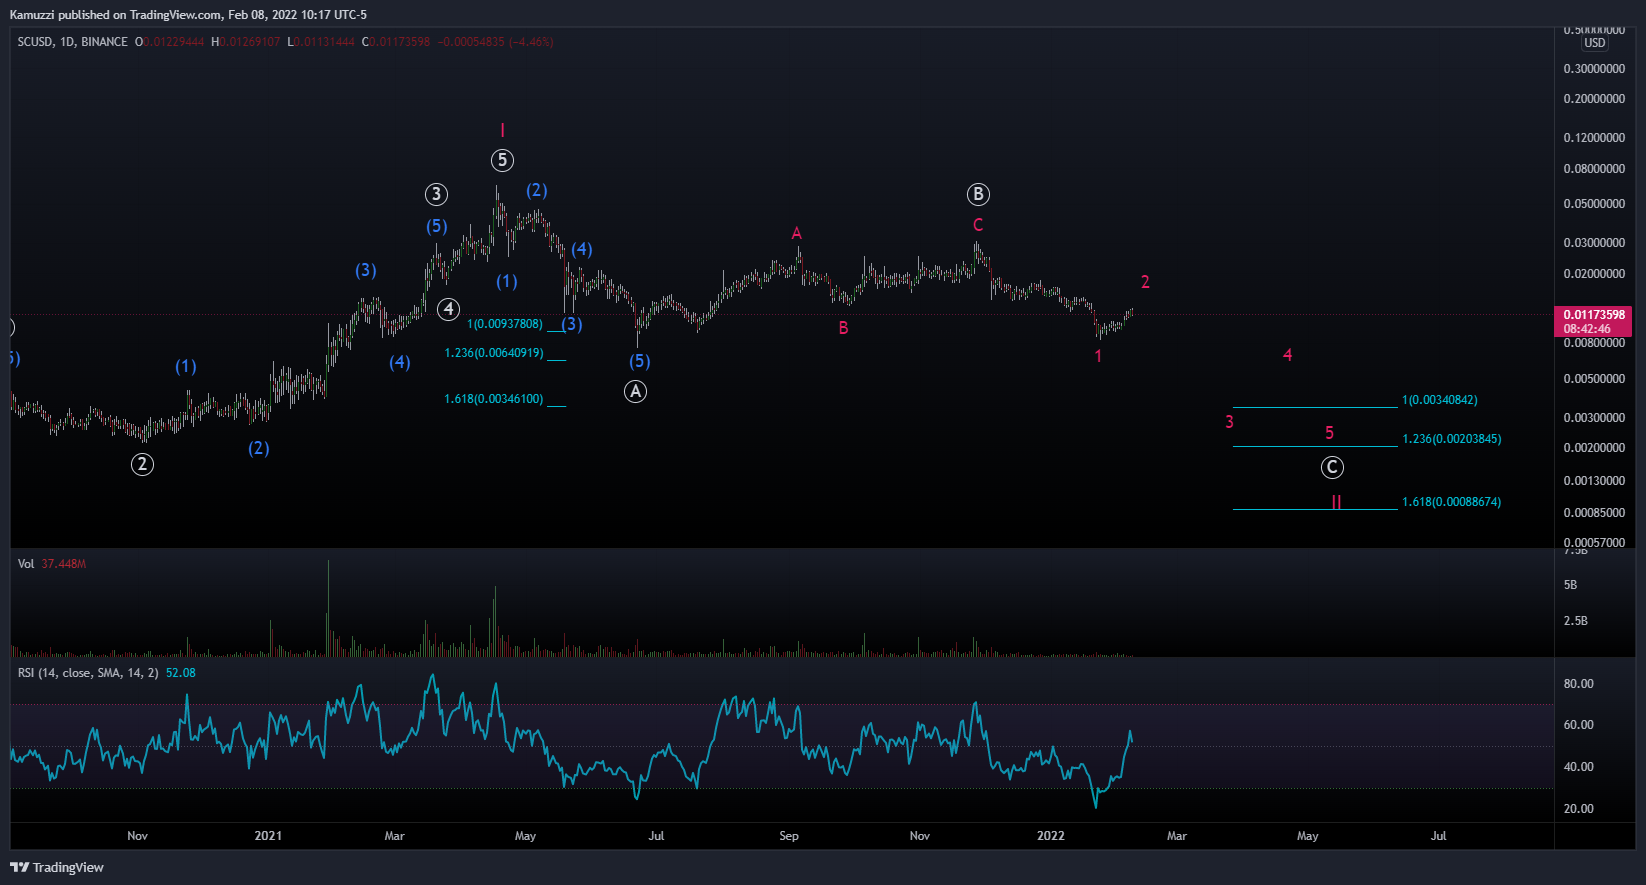Select the circled C wave label
This screenshot has width=1646, height=885.
click(x=1332, y=467)
